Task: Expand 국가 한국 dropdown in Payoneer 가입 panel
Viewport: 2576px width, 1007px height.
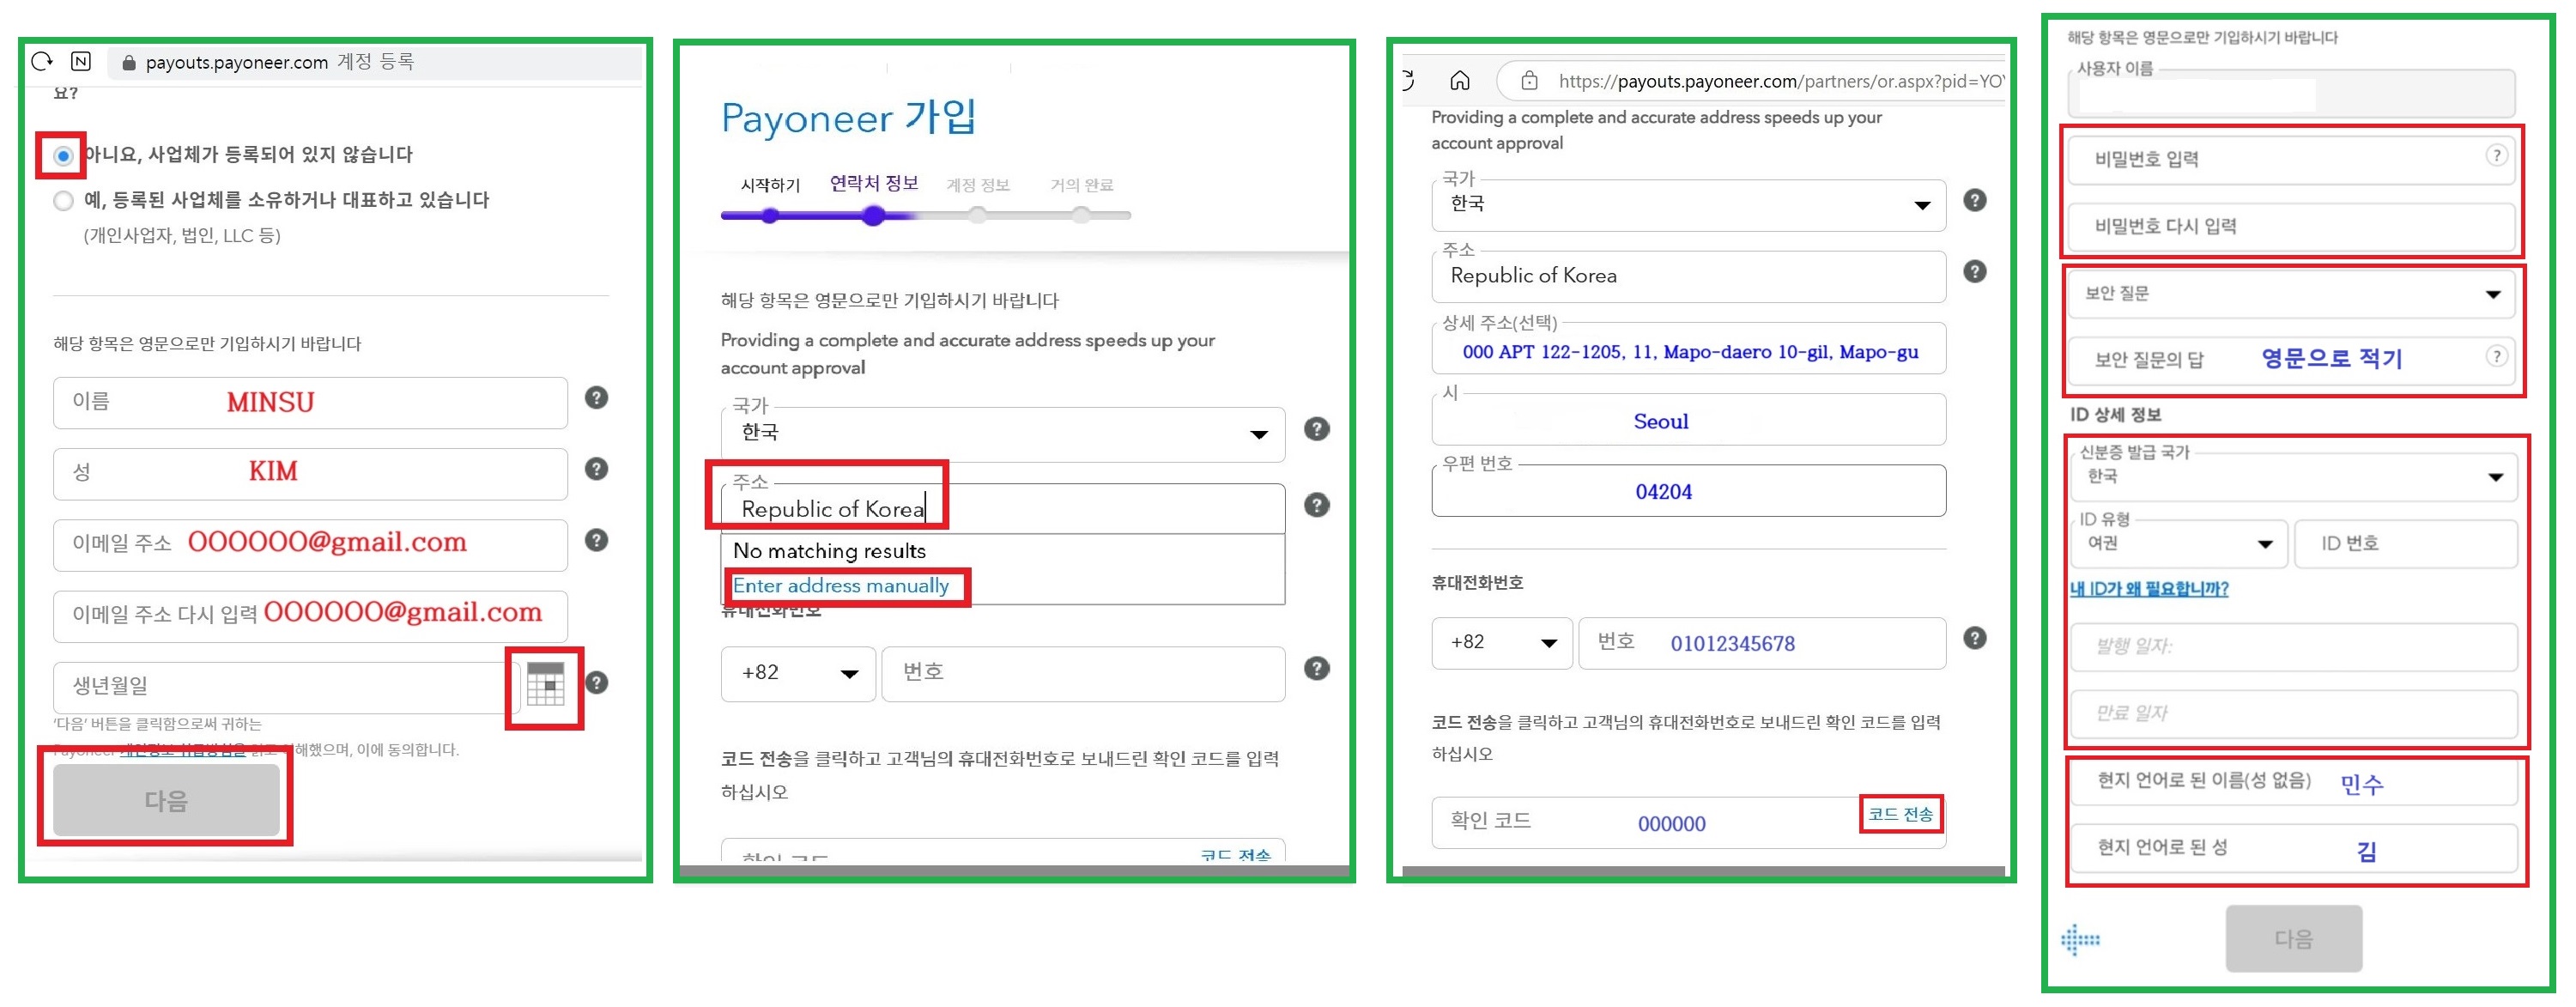Action: [x=1003, y=434]
